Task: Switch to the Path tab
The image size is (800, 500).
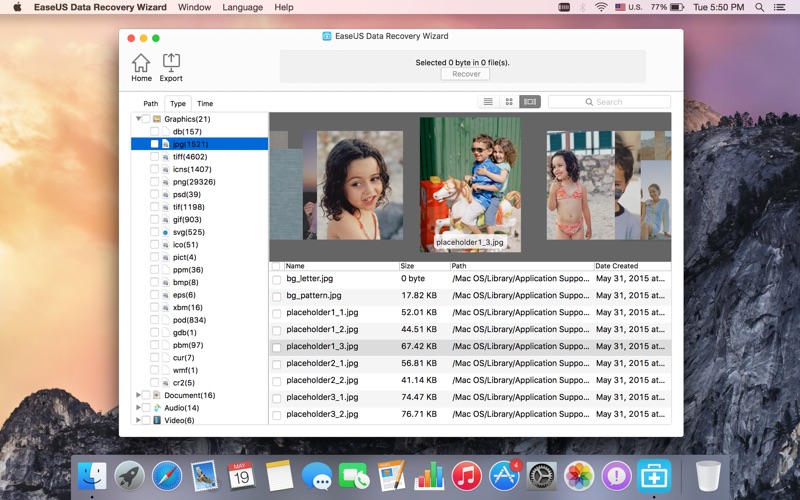Action: [x=150, y=103]
